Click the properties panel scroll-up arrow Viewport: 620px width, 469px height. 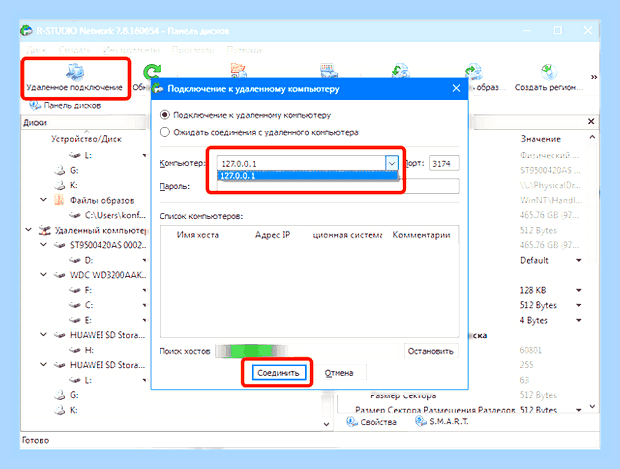(592, 137)
